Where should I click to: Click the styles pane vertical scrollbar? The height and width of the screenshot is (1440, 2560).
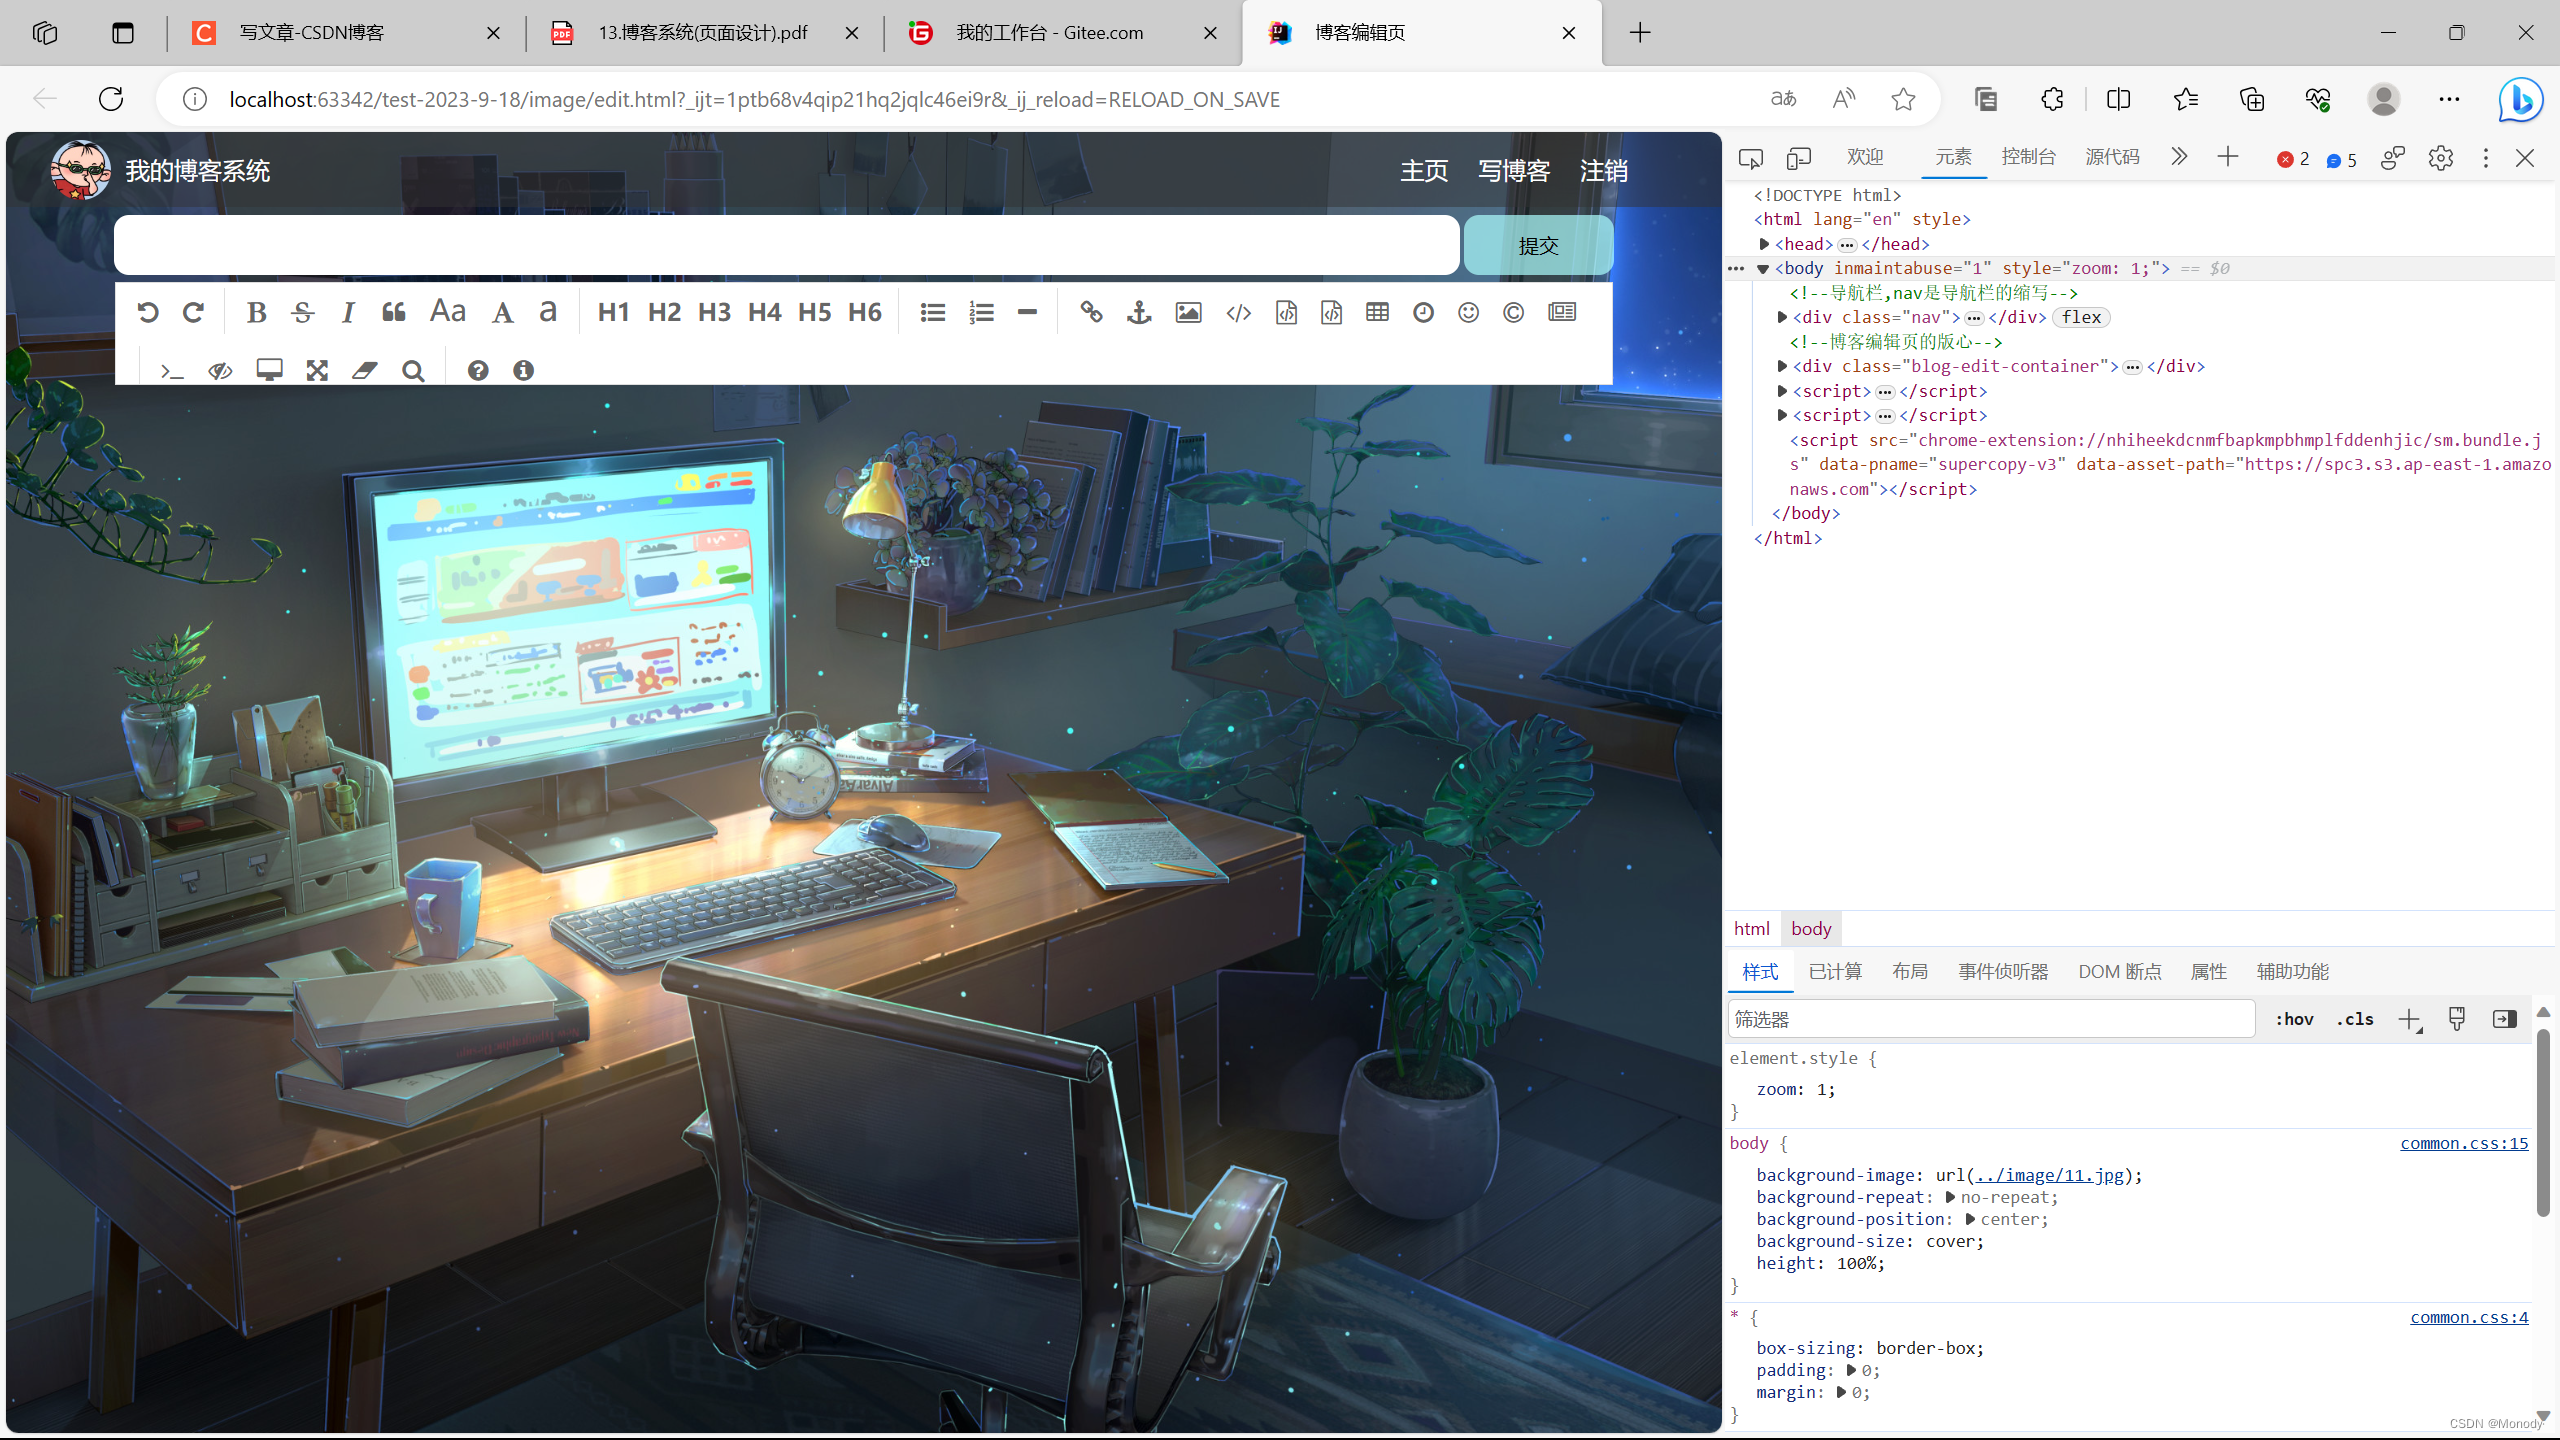2543,1125
